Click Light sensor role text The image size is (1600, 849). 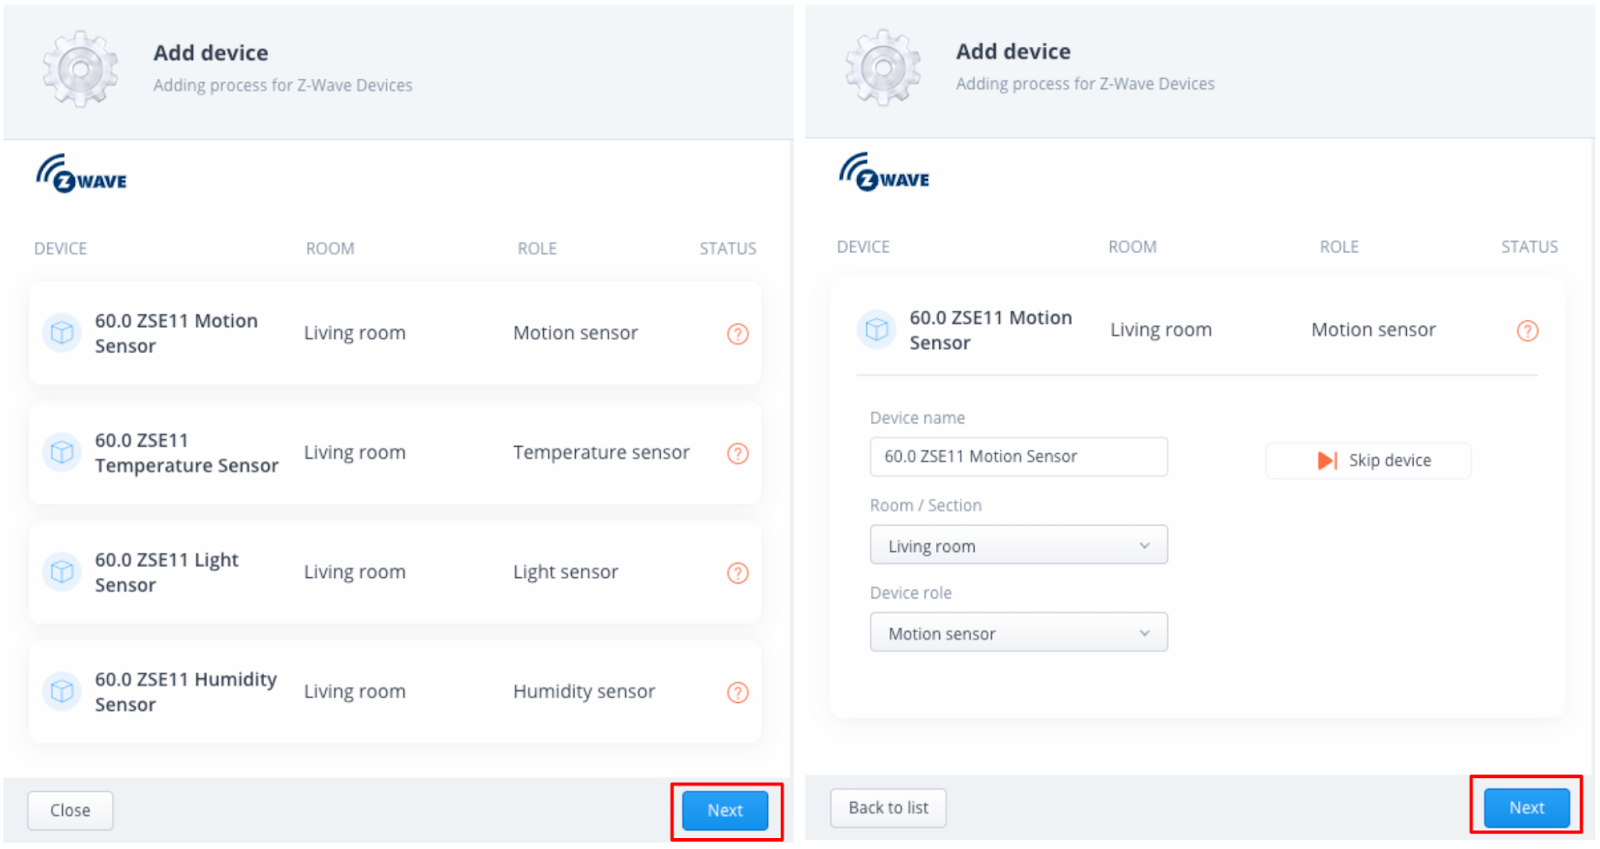pyautogui.click(x=566, y=572)
